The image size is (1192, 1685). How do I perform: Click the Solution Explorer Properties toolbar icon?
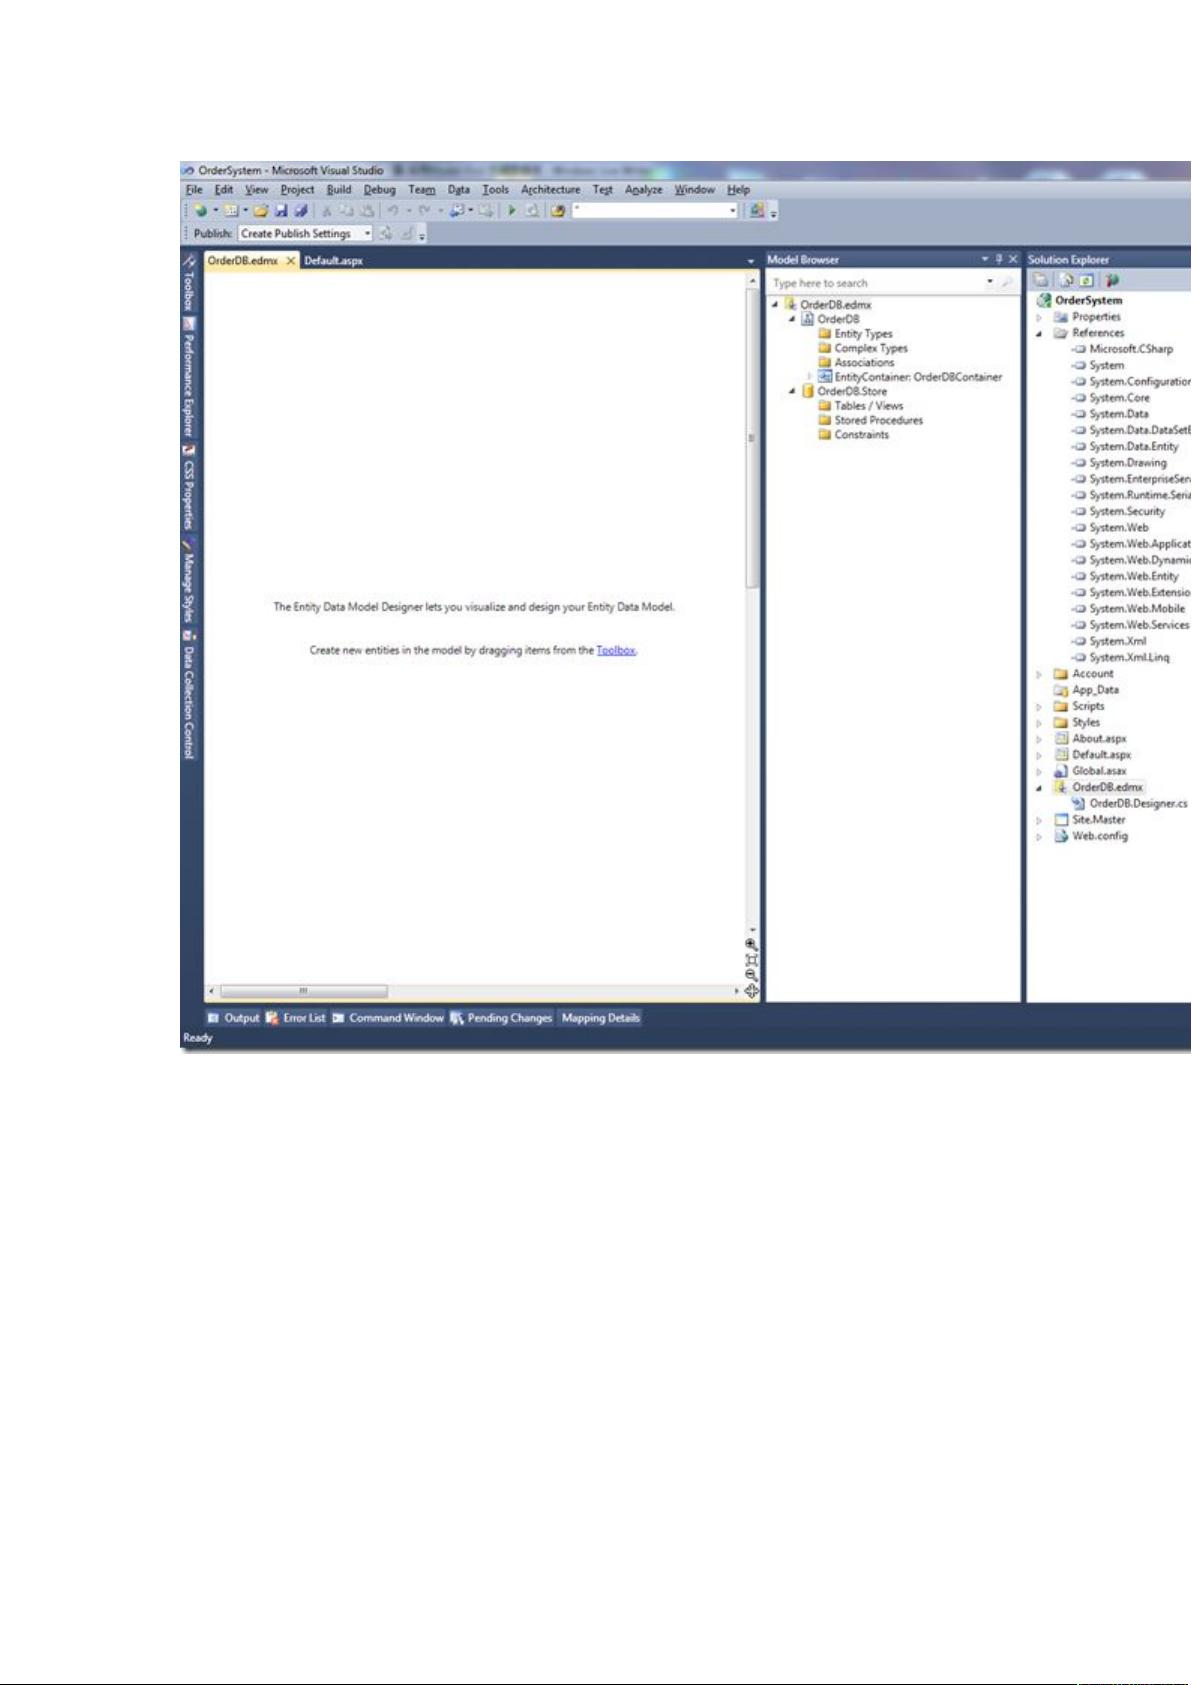tap(1041, 281)
